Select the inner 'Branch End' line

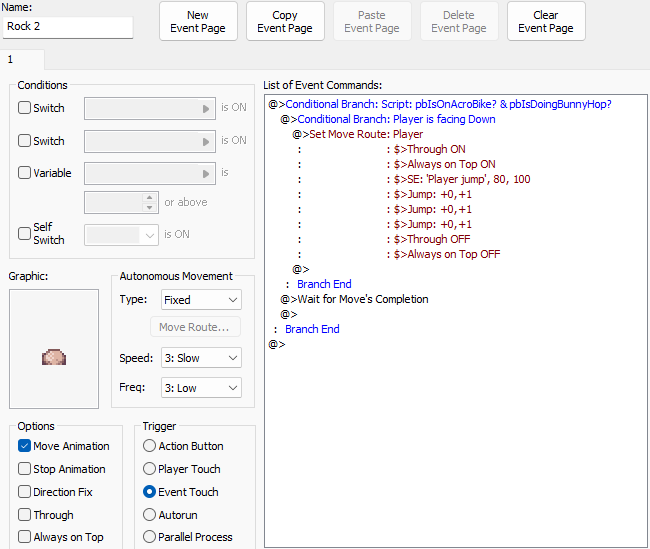click(324, 284)
